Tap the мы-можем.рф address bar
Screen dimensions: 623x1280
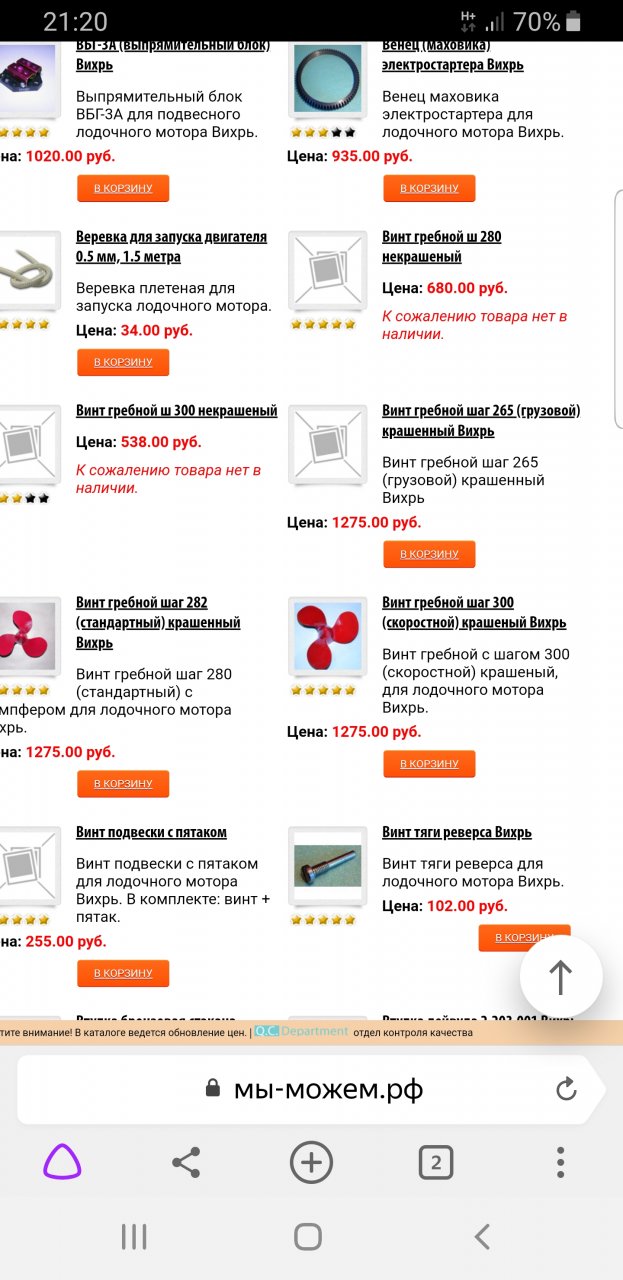coord(328,1089)
